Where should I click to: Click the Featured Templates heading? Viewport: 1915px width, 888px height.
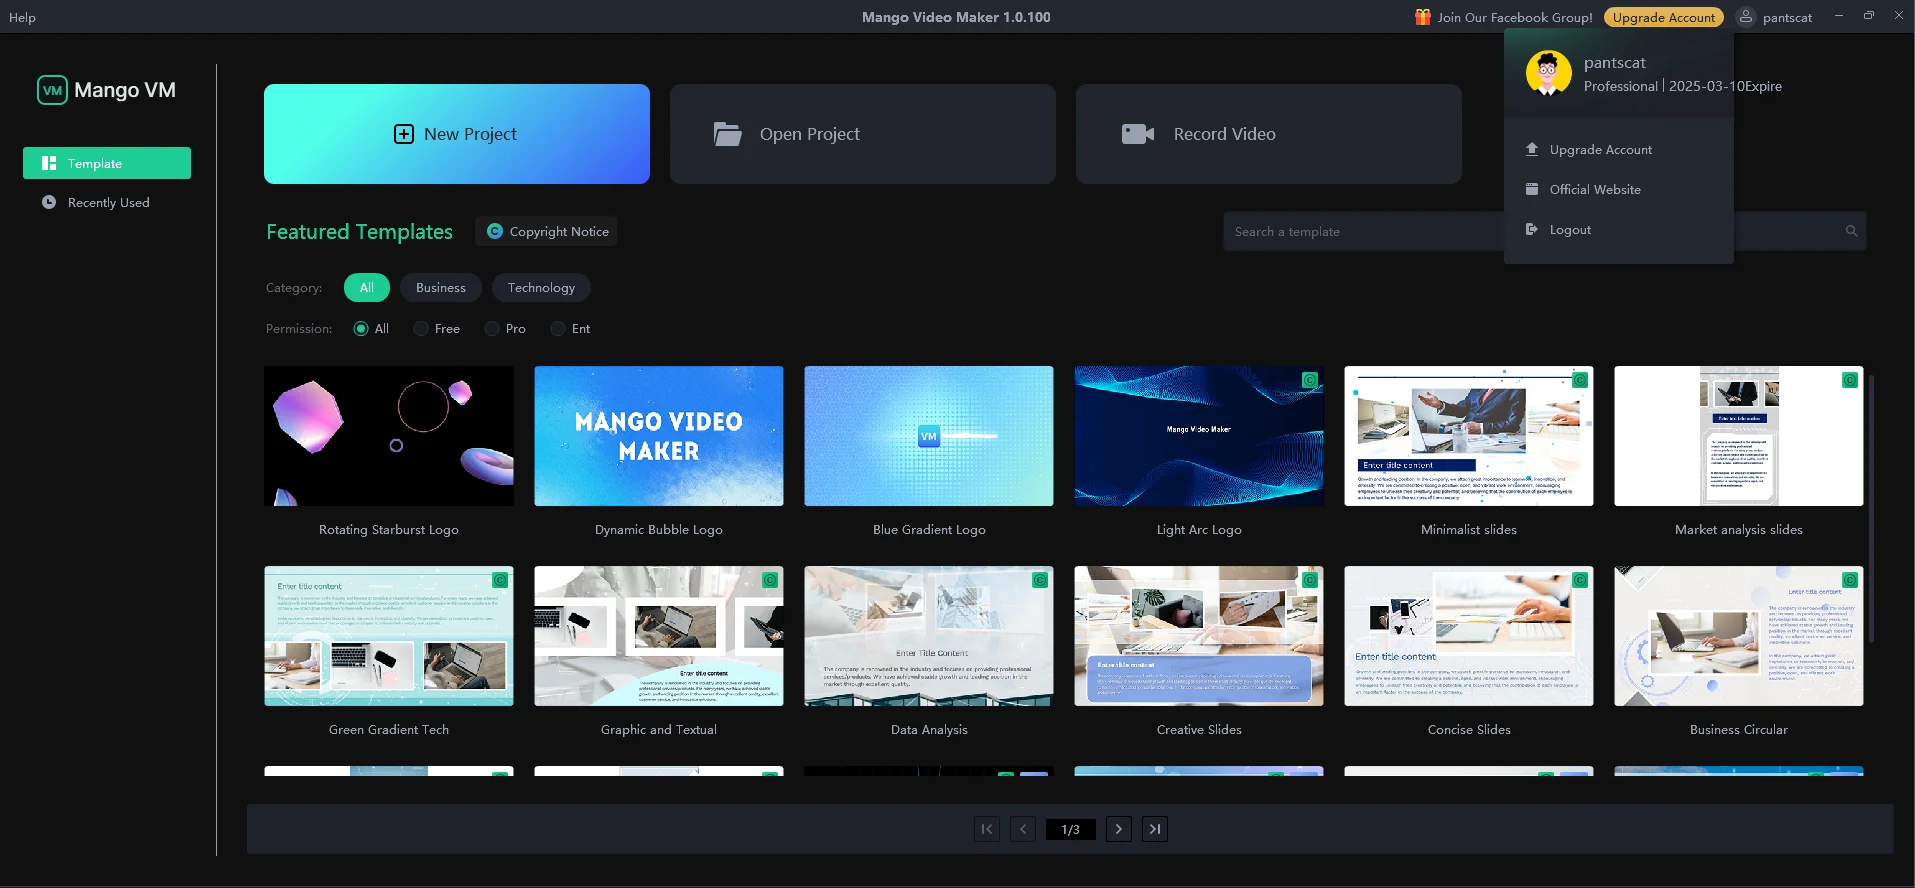click(359, 232)
